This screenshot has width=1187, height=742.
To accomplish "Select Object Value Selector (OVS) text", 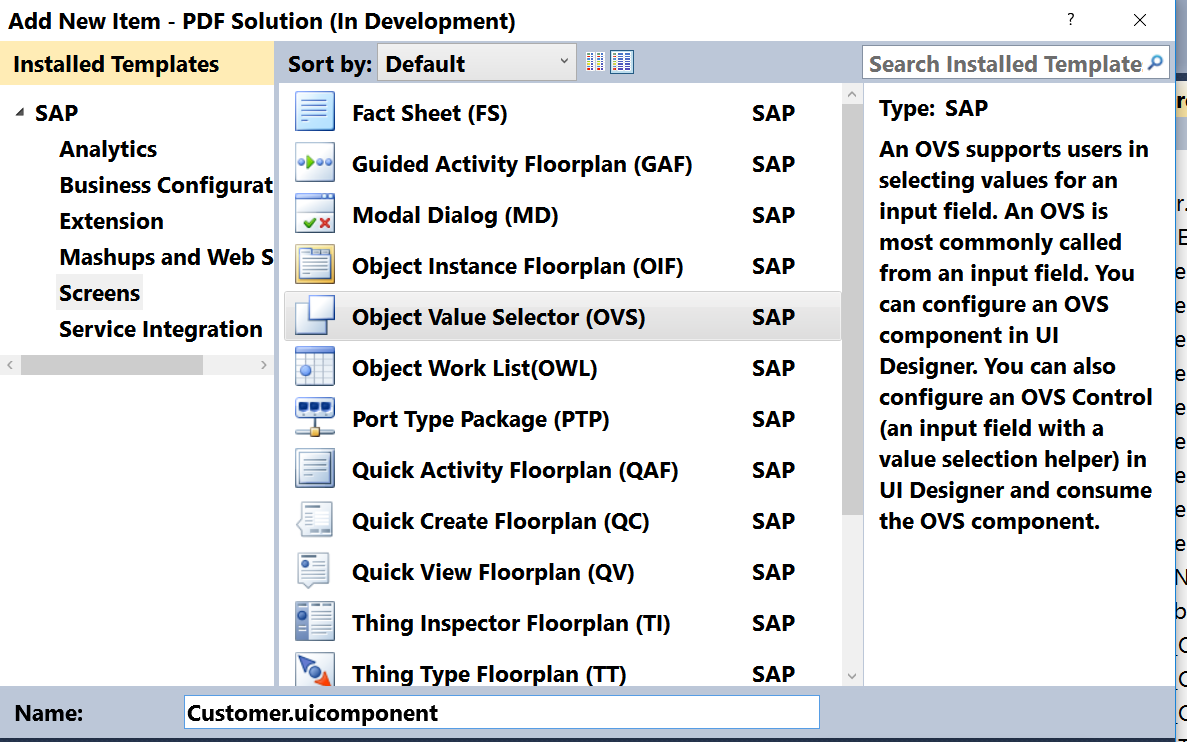I will click(x=499, y=316).
